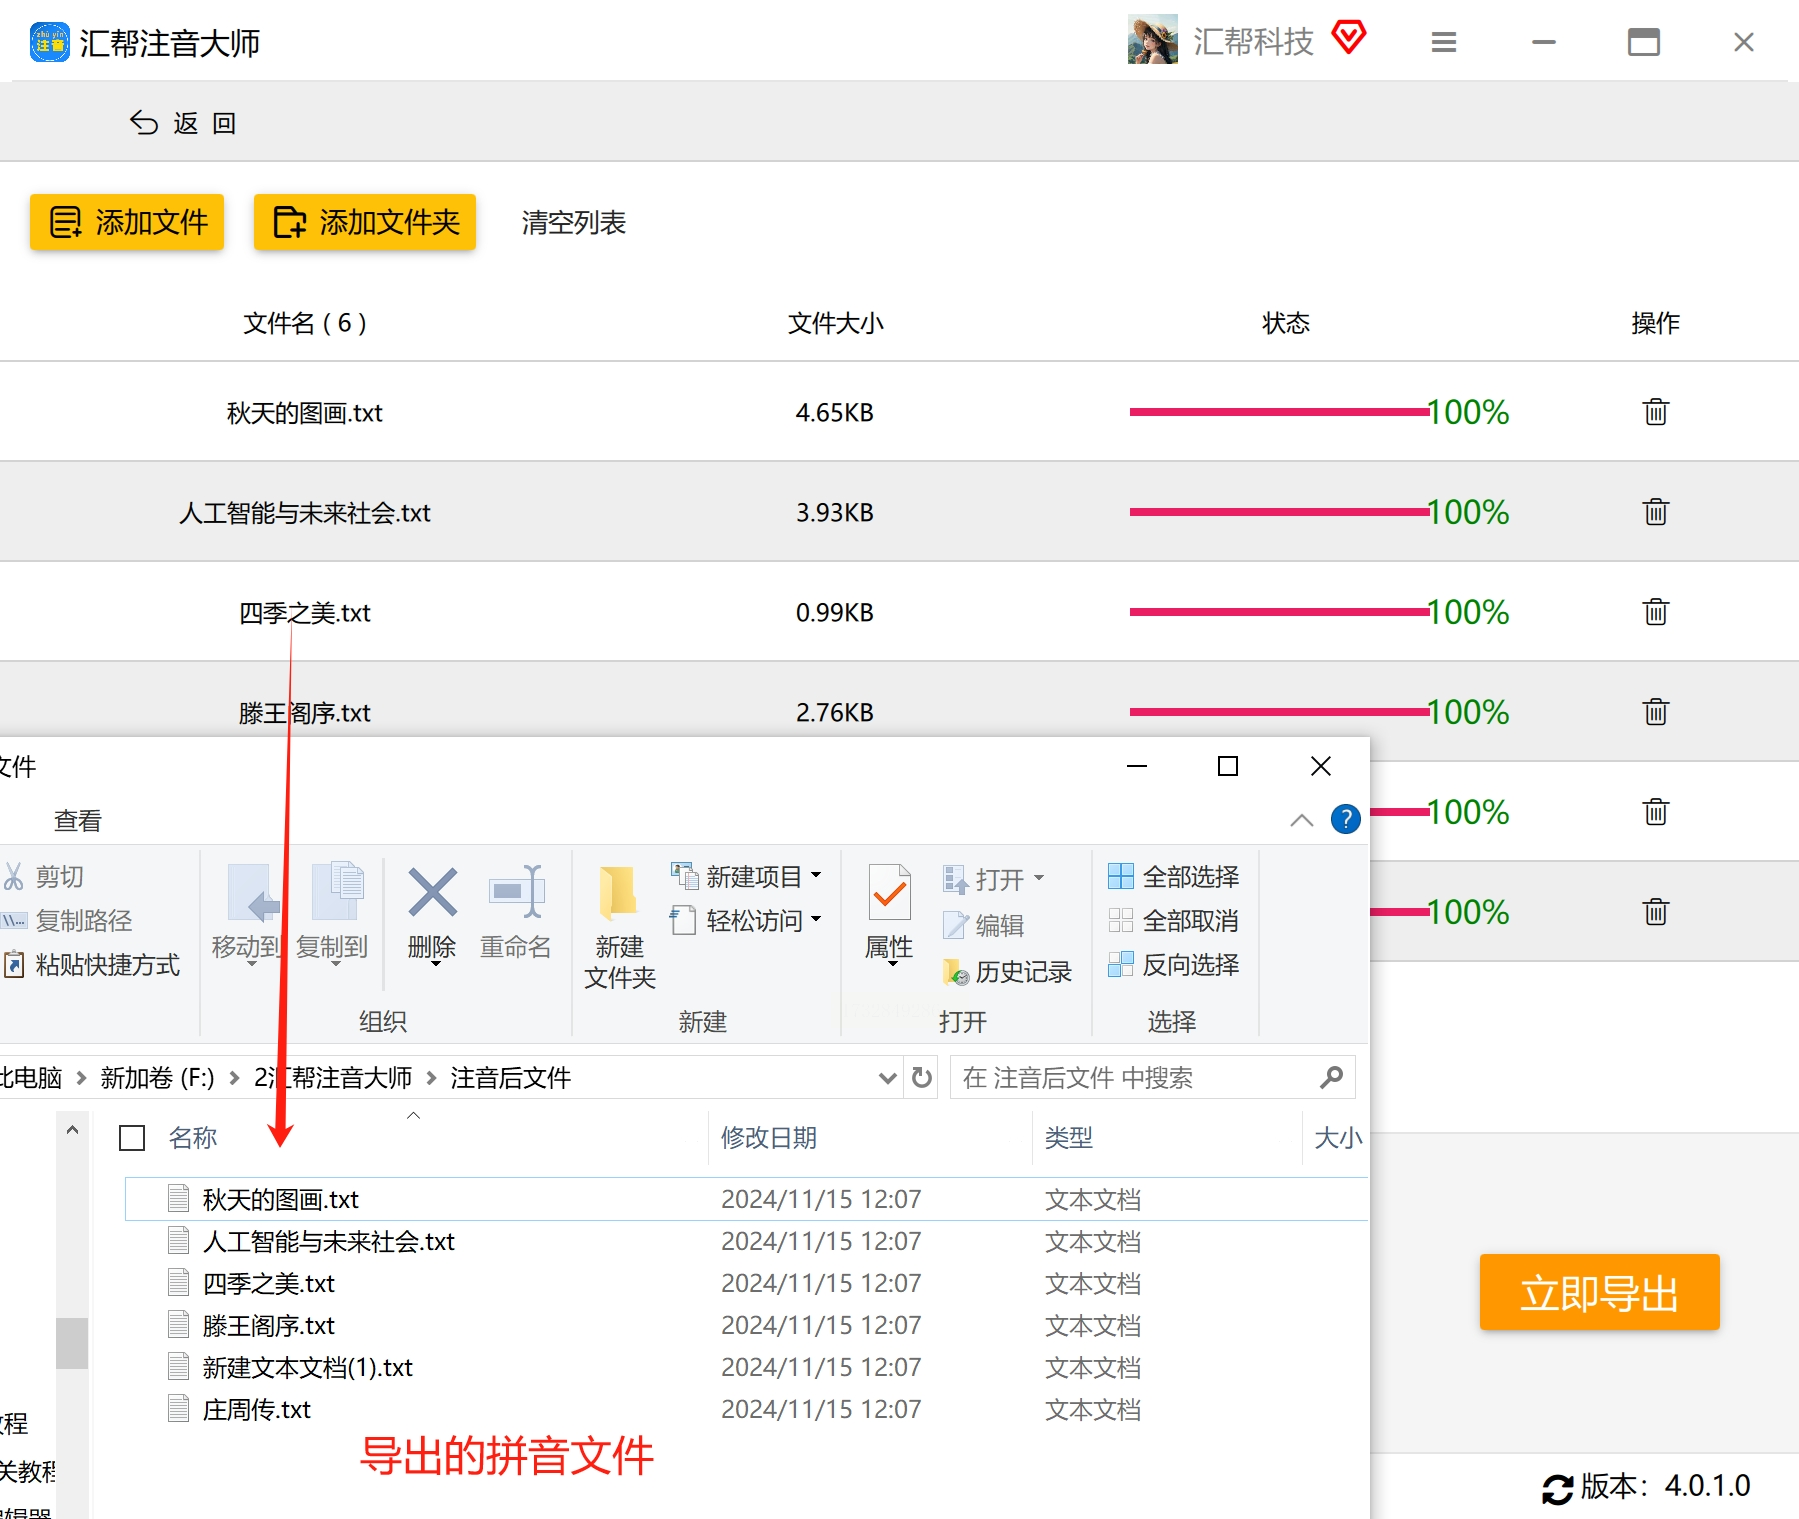The image size is (1799, 1519).
Task: Click Select All (全部选择) option
Action: point(1173,877)
